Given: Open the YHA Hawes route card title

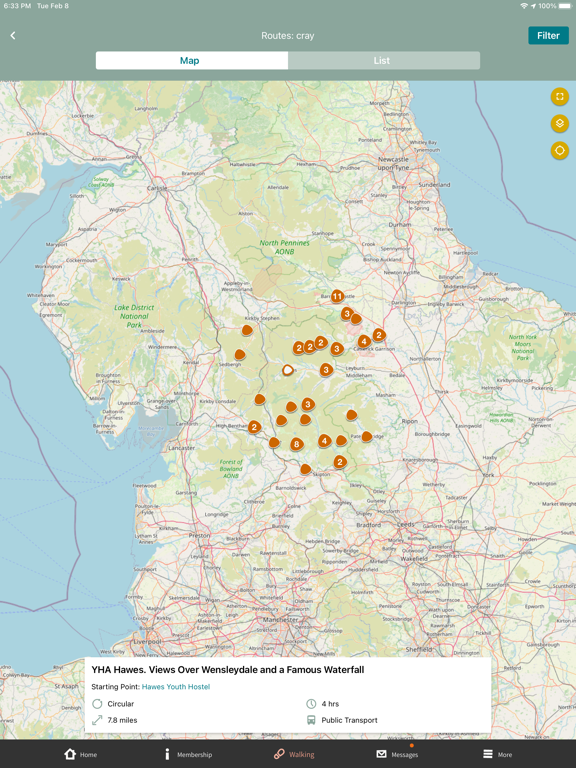Looking at the screenshot, I should pos(228,670).
